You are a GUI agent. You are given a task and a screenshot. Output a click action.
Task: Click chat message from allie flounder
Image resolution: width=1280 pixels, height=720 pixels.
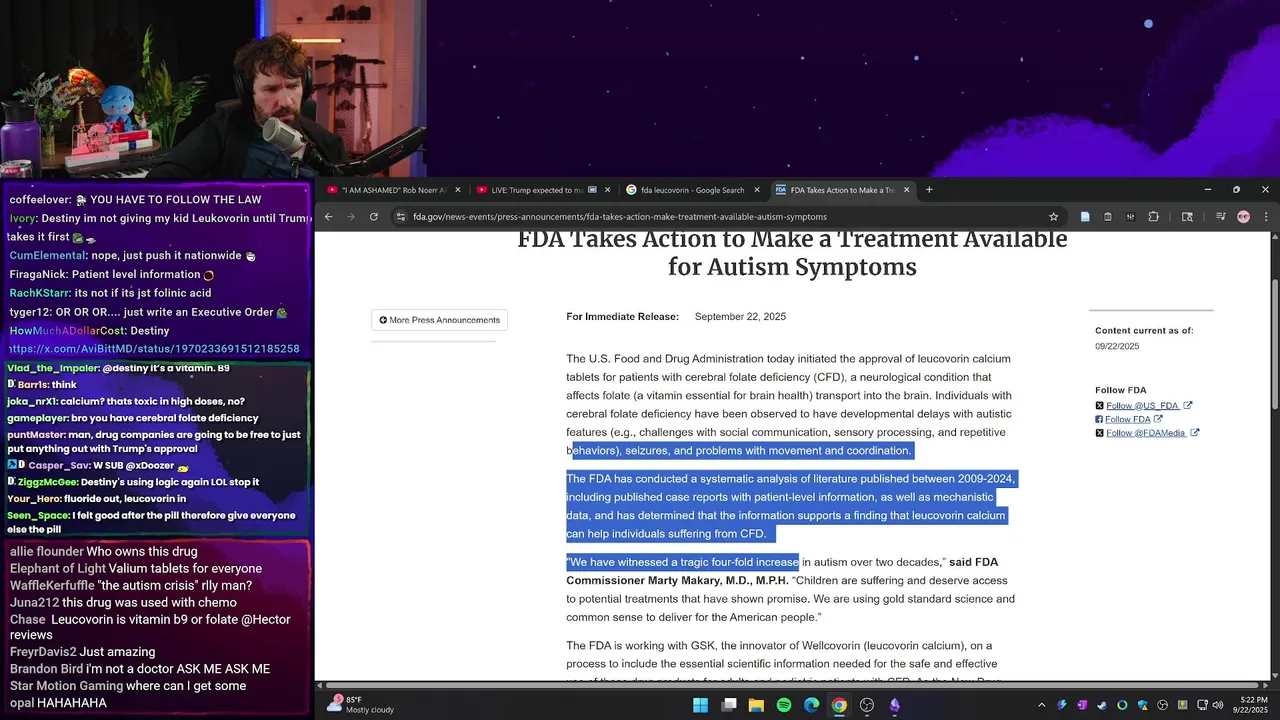click(104, 552)
